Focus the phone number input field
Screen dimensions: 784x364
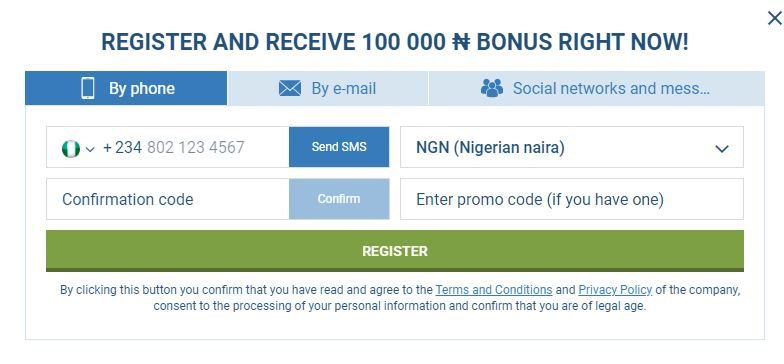pos(196,148)
